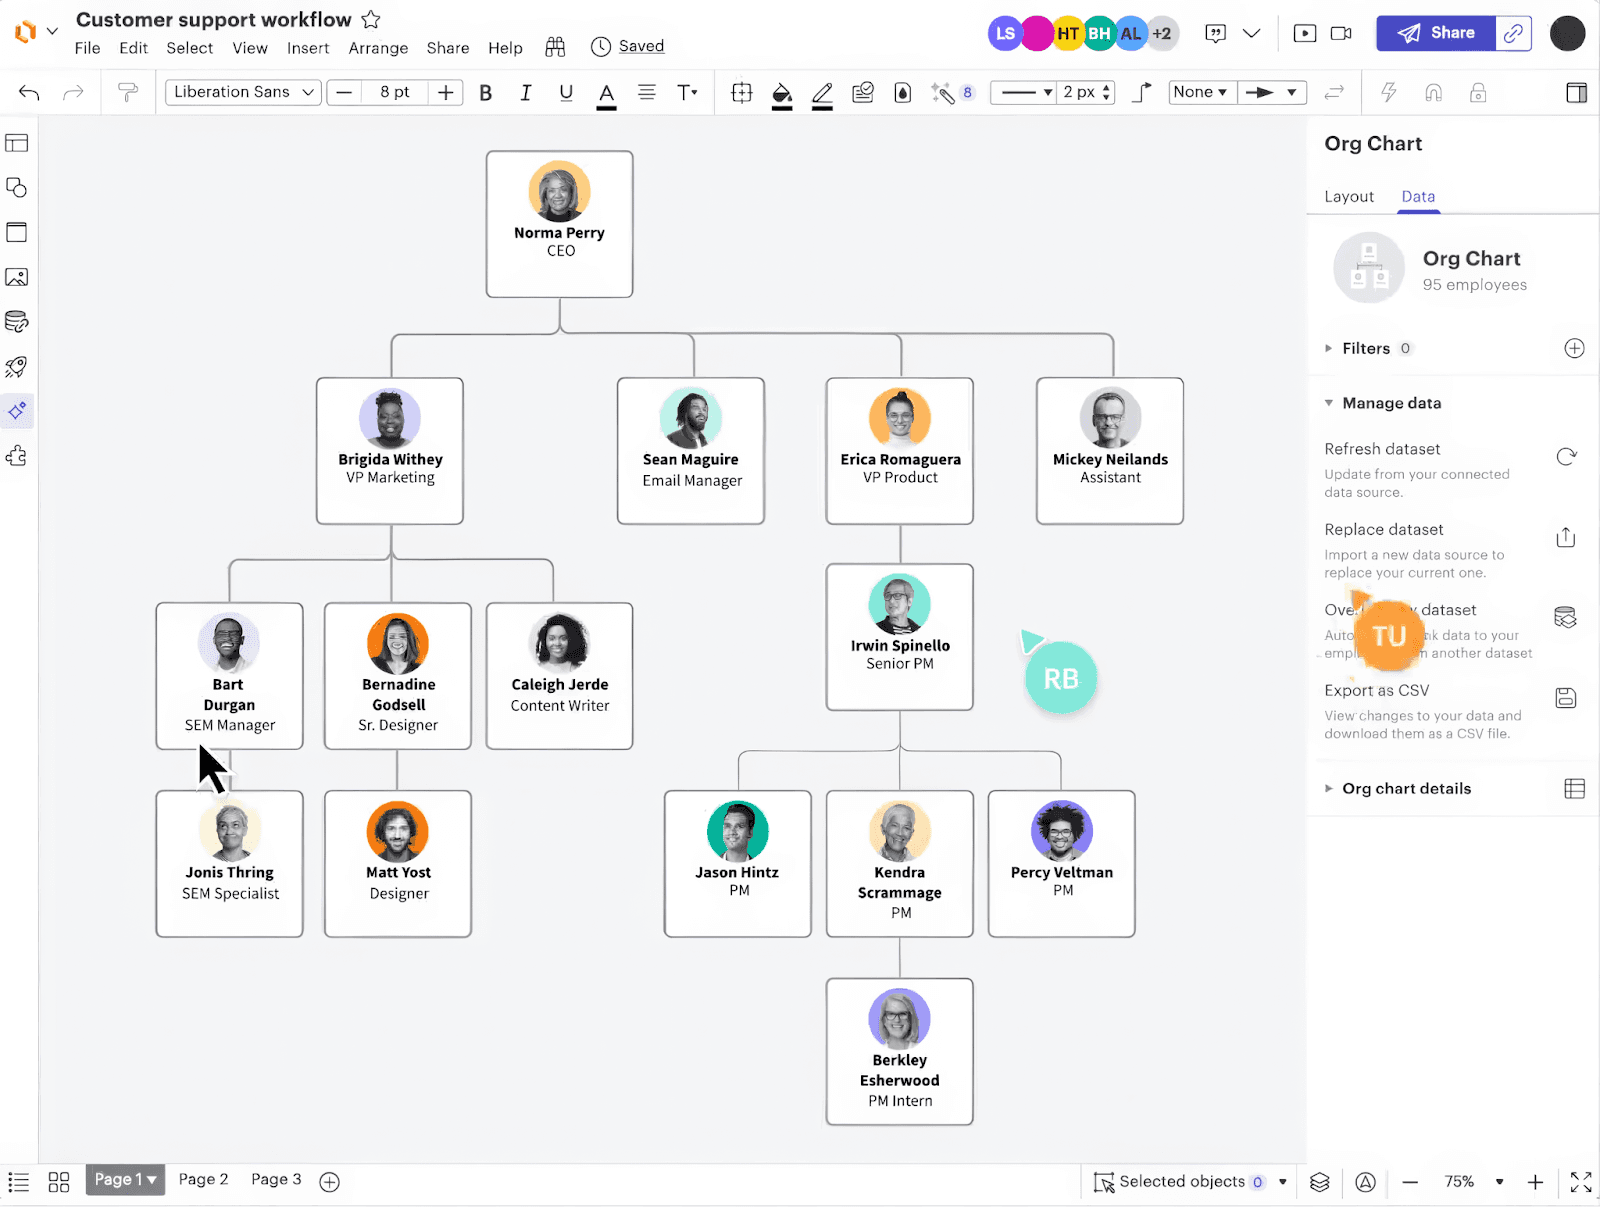Click the Saved status link

(641, 46)
